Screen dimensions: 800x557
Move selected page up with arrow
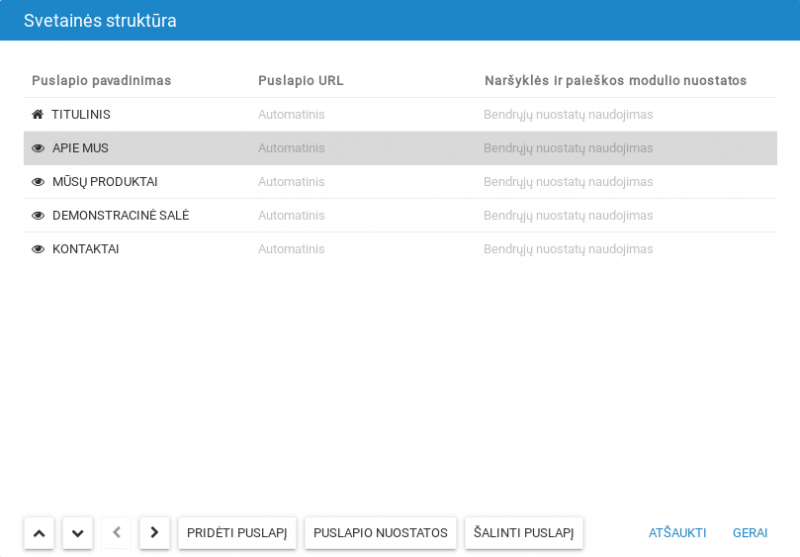point(38,532)
